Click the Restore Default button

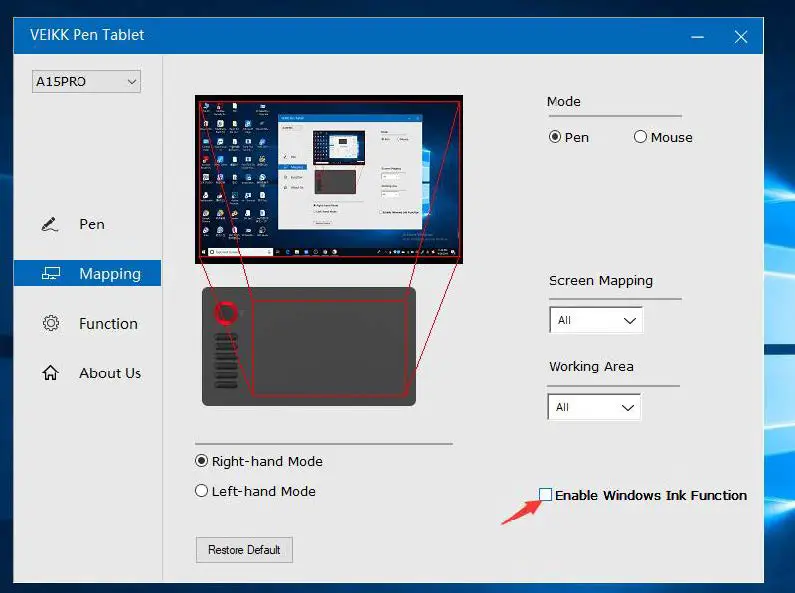point(244,550)
